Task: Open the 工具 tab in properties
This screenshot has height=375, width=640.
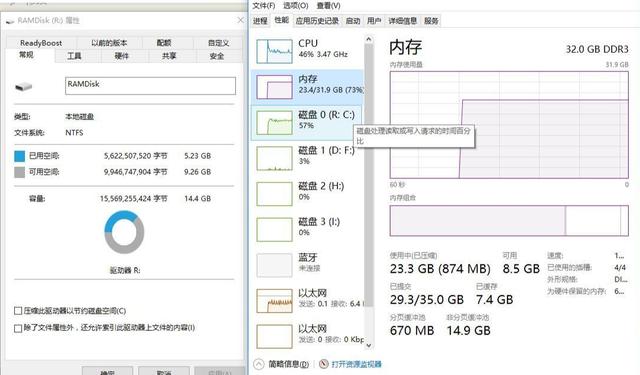Action: coord(74,56)
